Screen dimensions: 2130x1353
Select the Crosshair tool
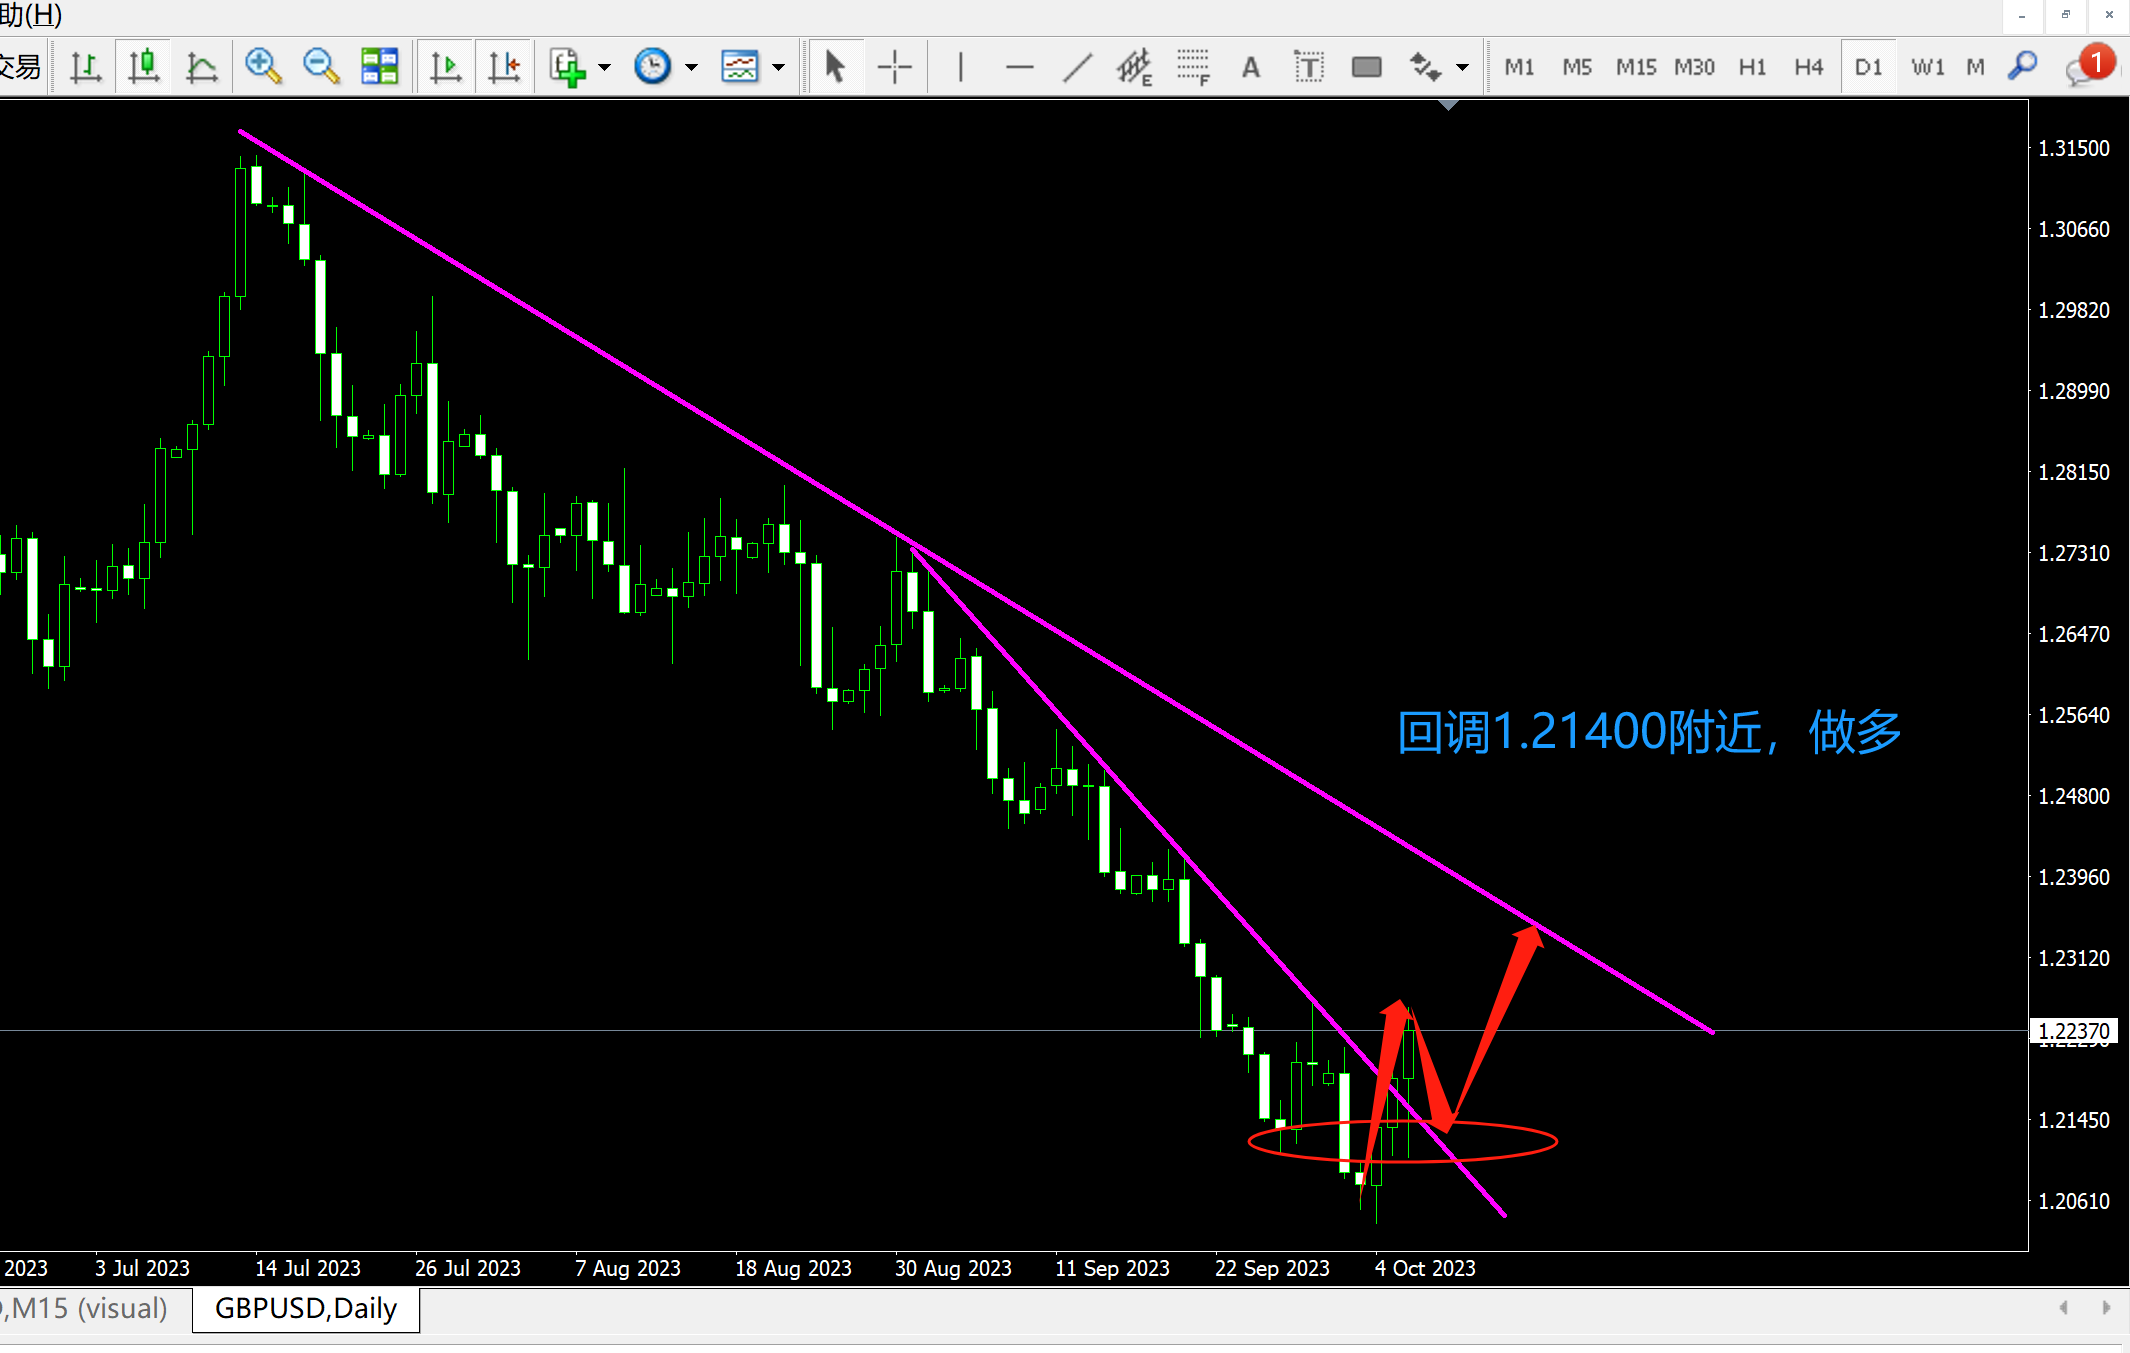(894, 67)
